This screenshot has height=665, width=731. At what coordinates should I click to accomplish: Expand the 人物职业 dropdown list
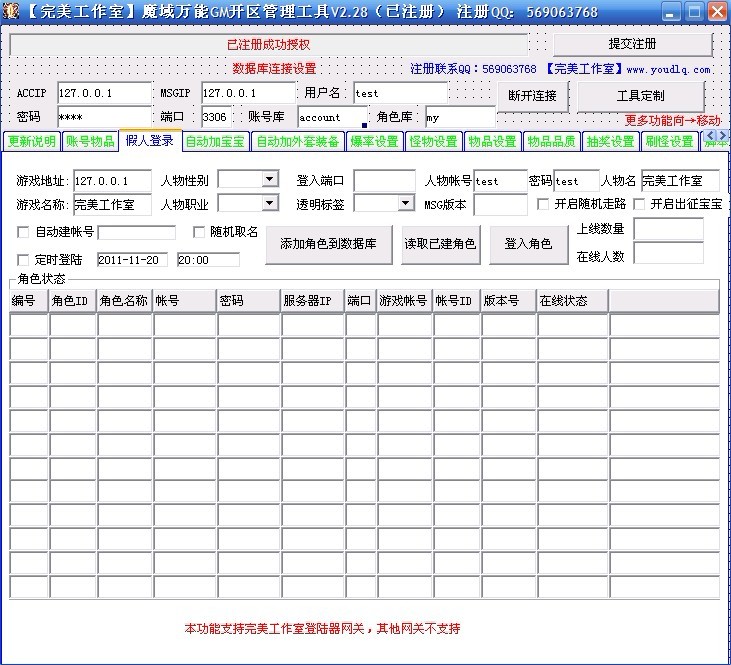point(269,204)
